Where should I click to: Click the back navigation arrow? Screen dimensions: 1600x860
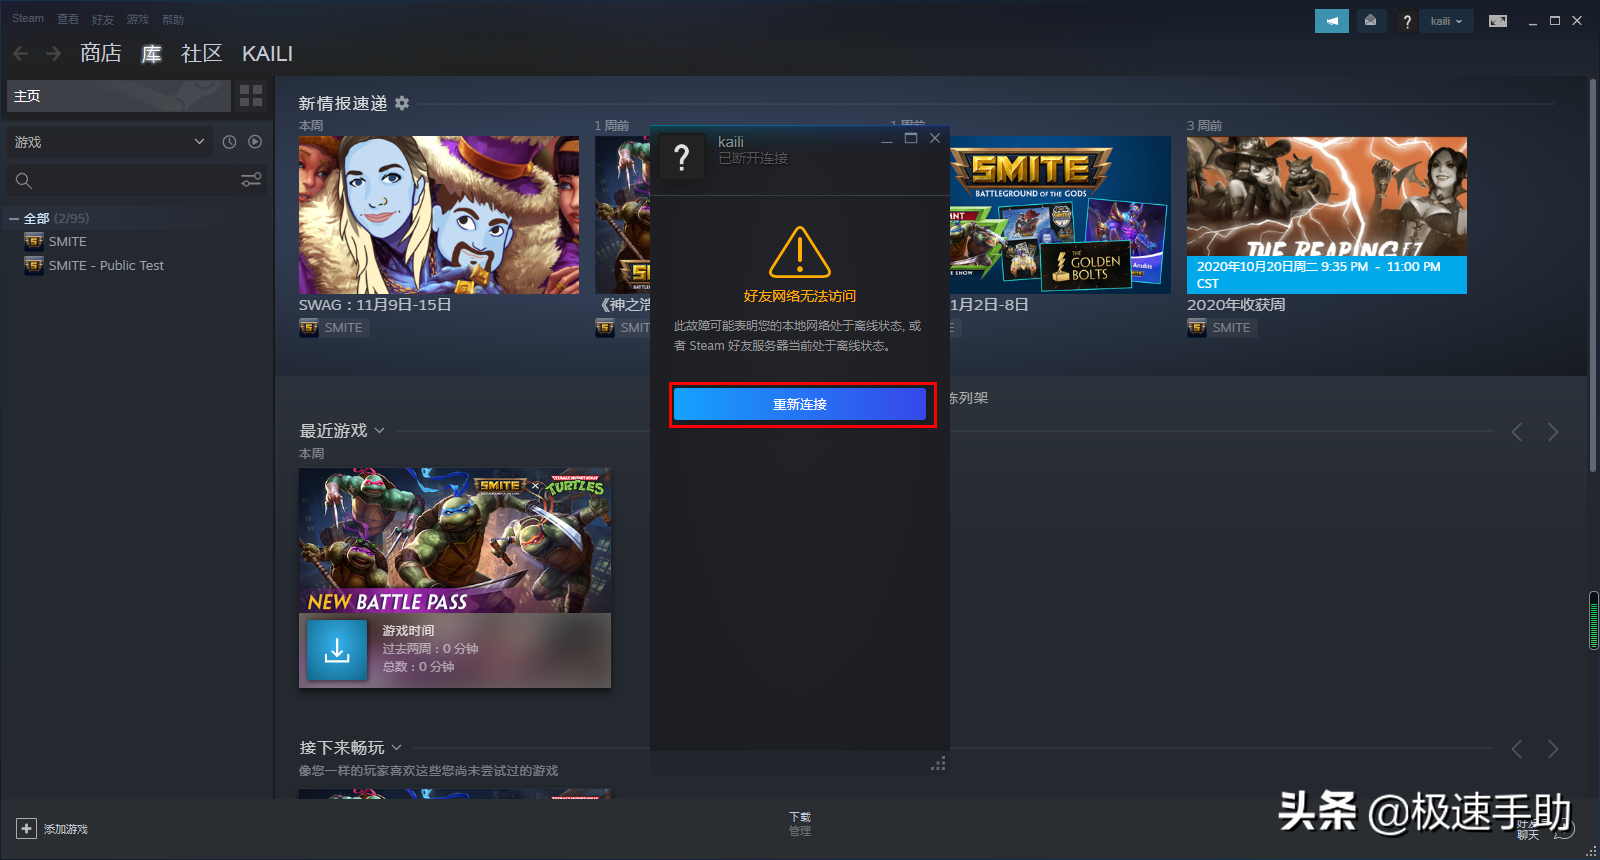coord(21,53)
